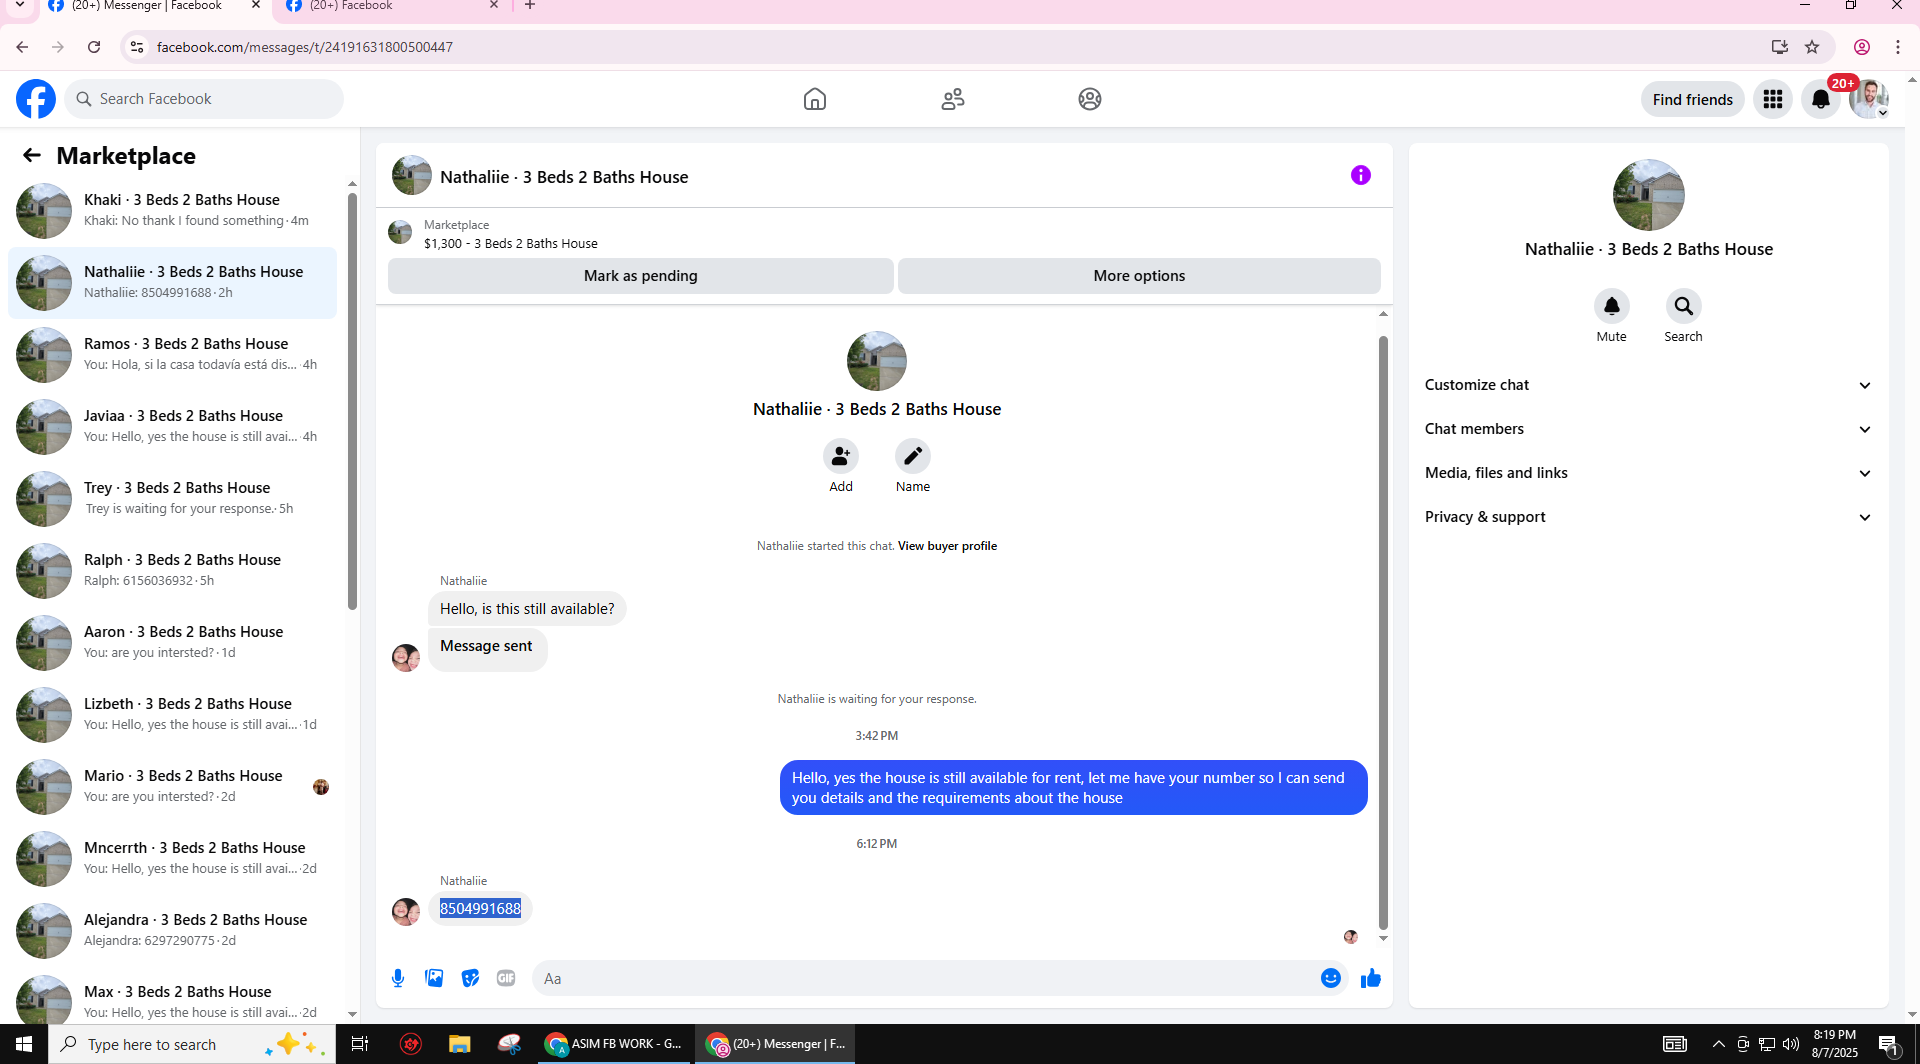Expand Customize chat section
This screenshot has height=1064, width=1920.
[x=1648, y=385]
